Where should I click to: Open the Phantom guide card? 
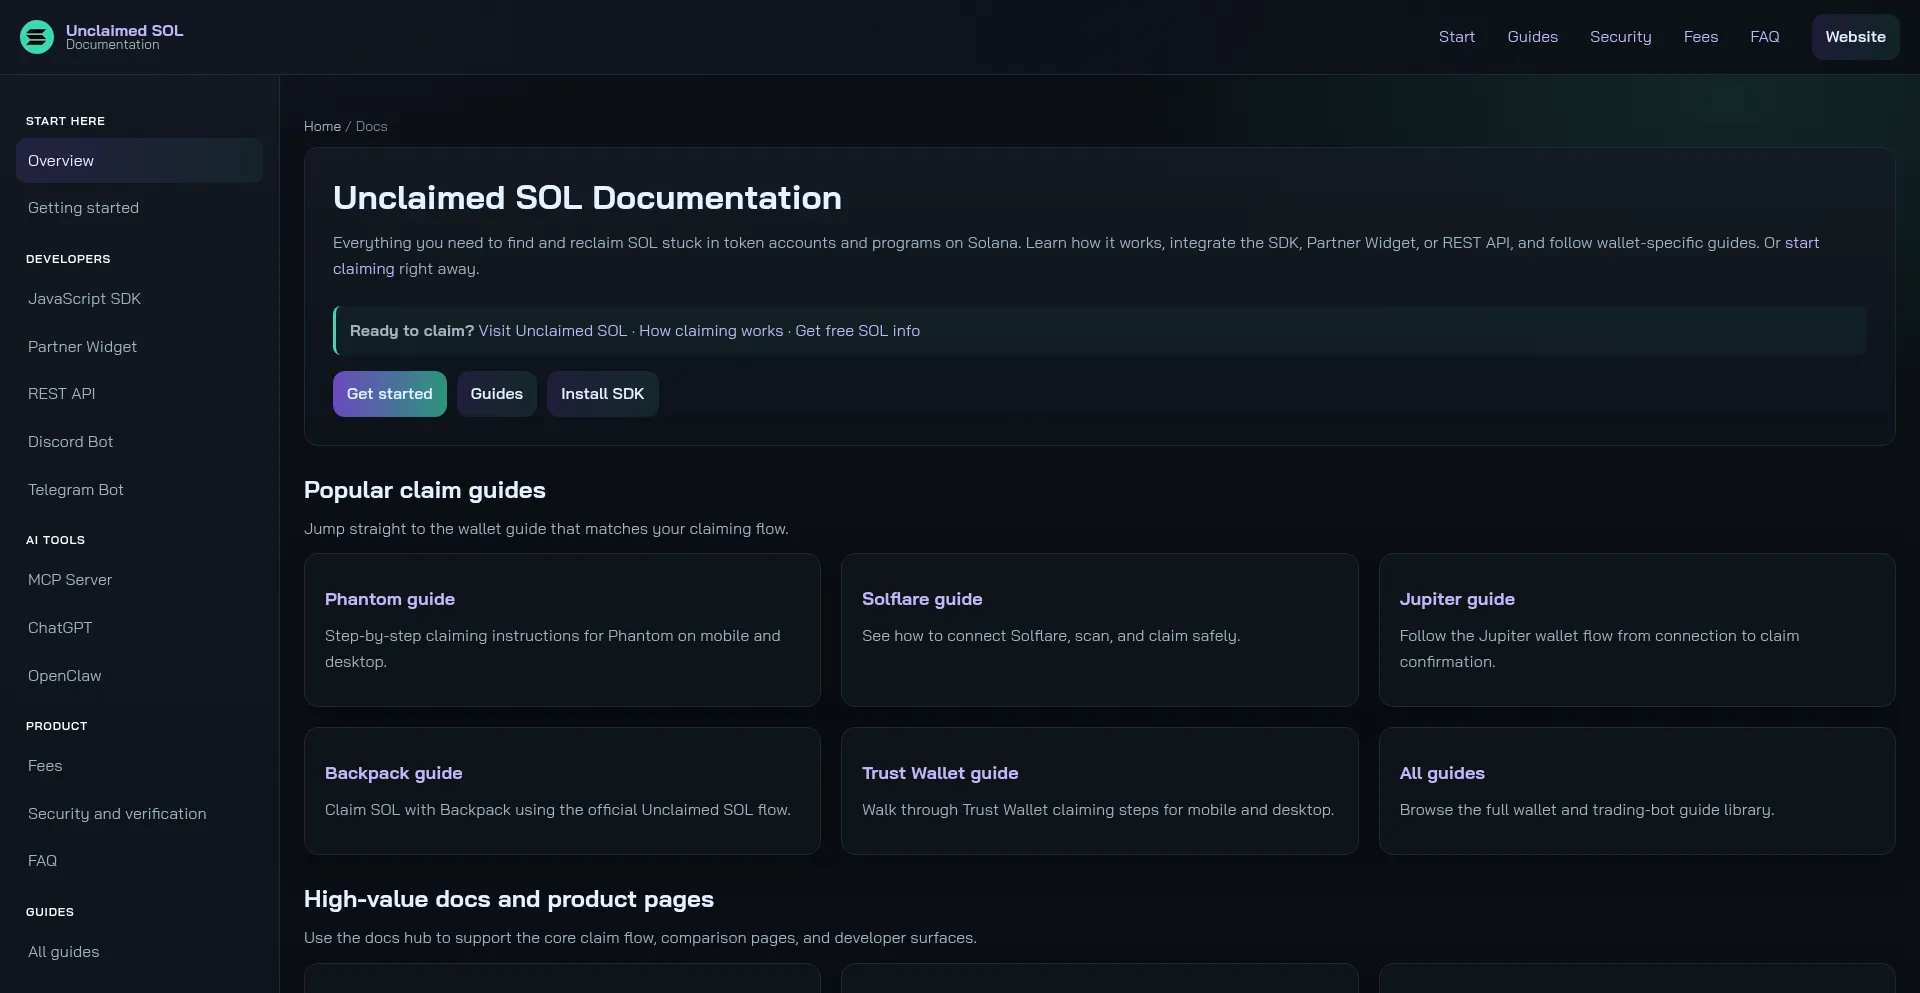click(x=562, y=630)
